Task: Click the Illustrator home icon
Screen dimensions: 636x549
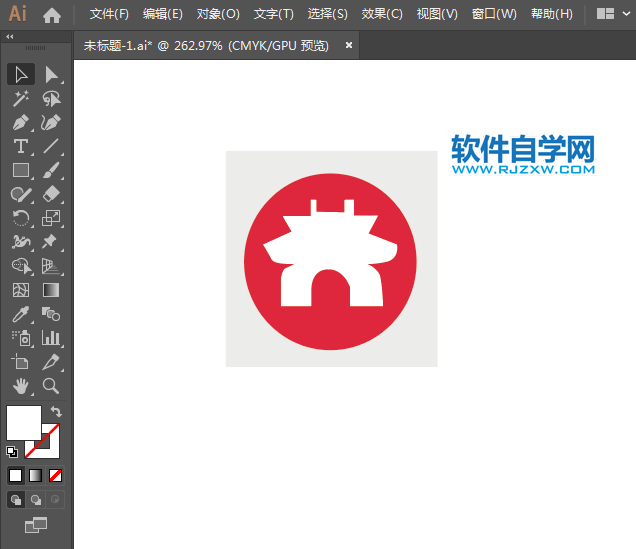Action: pyautogui.click(x=52, y=16)
